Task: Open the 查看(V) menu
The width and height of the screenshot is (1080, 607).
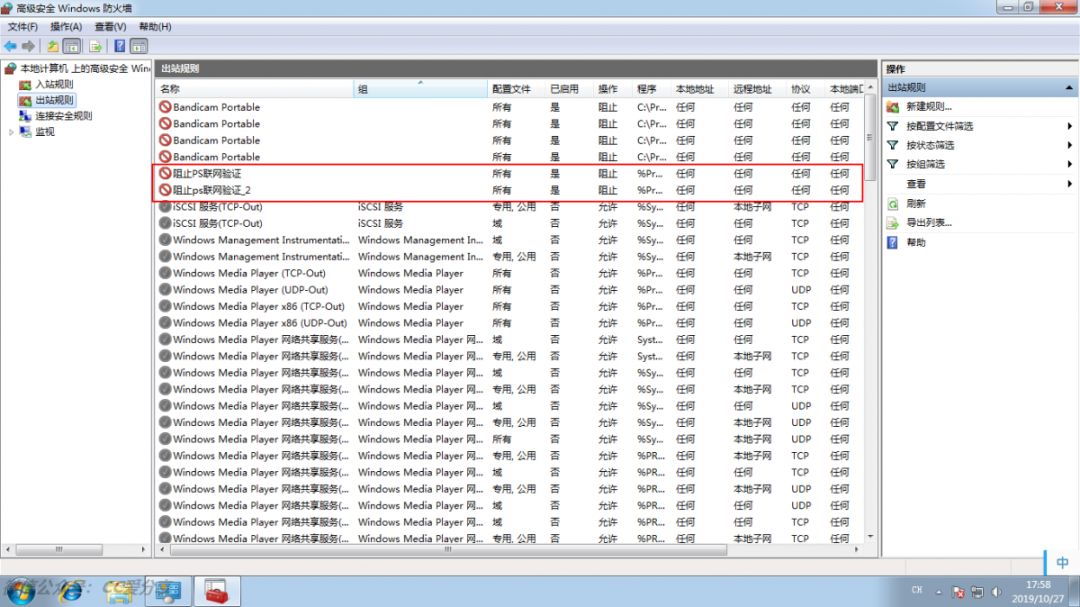Action: point(110,26)
